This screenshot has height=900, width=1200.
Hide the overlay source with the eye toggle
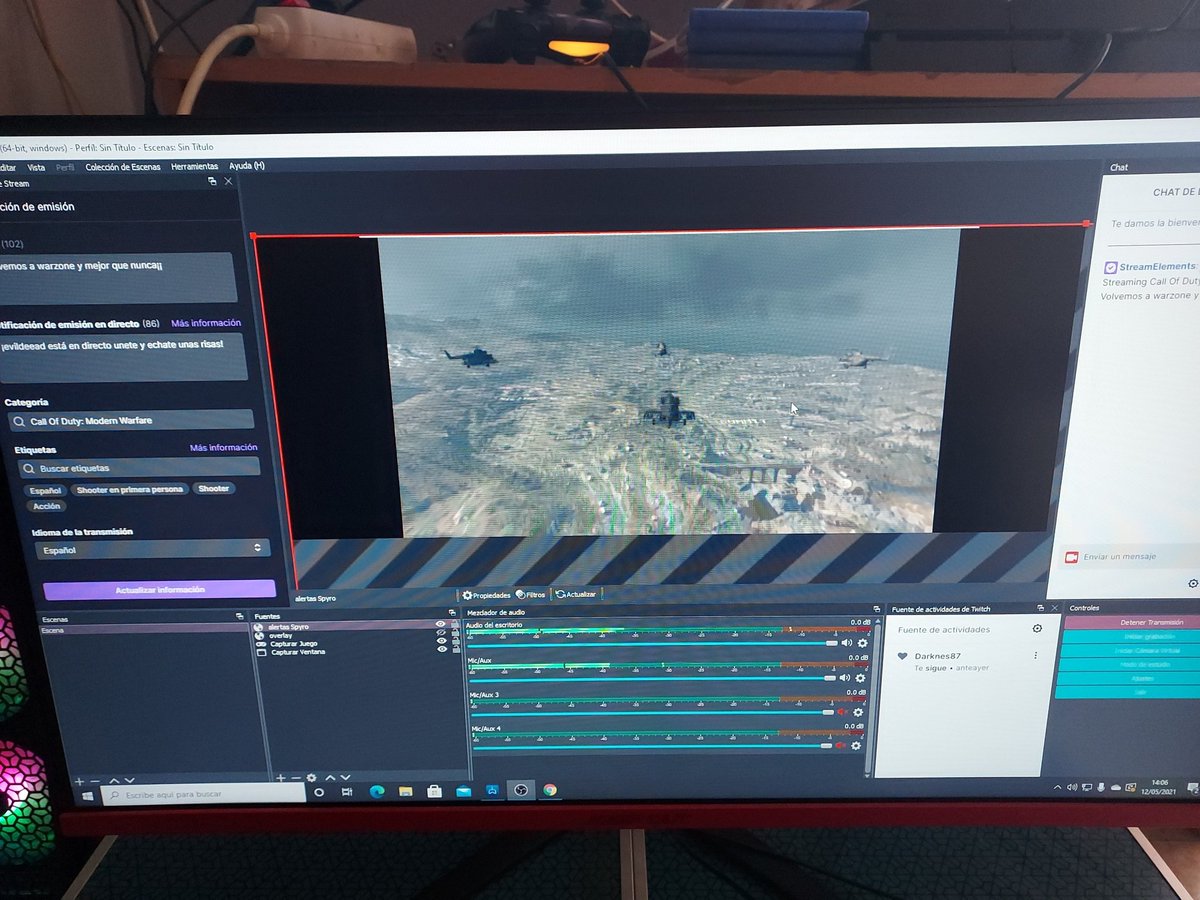point(440,632)
